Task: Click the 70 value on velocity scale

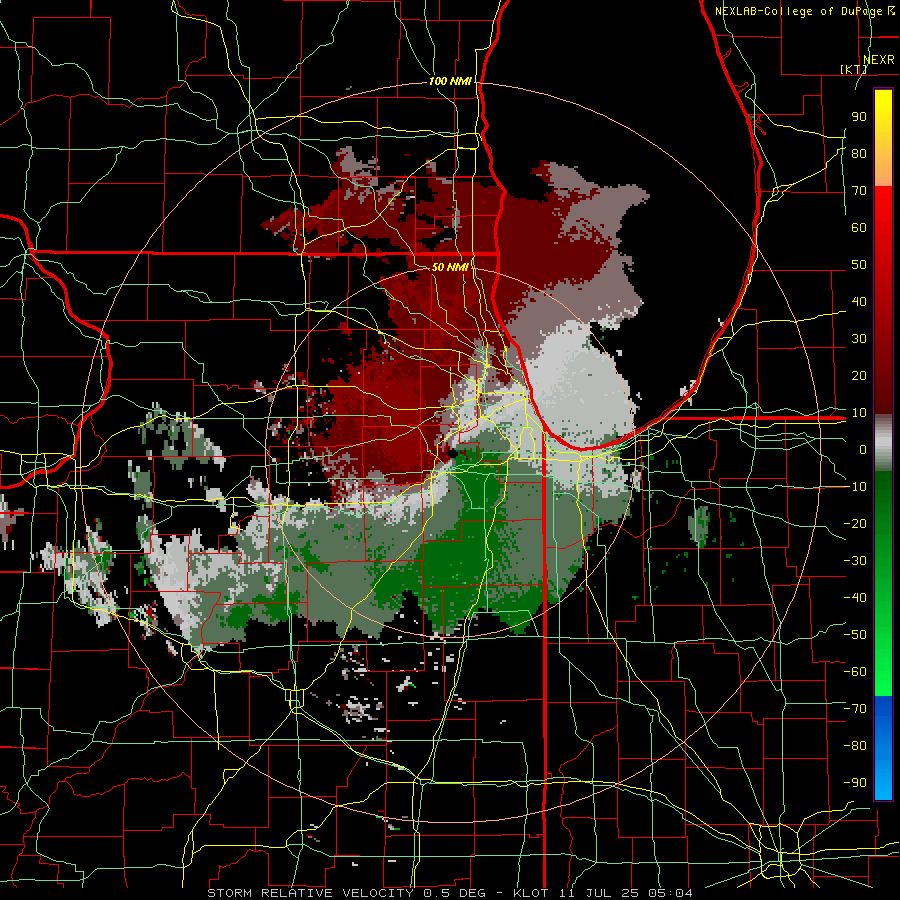Action: [x=859, y=191]
